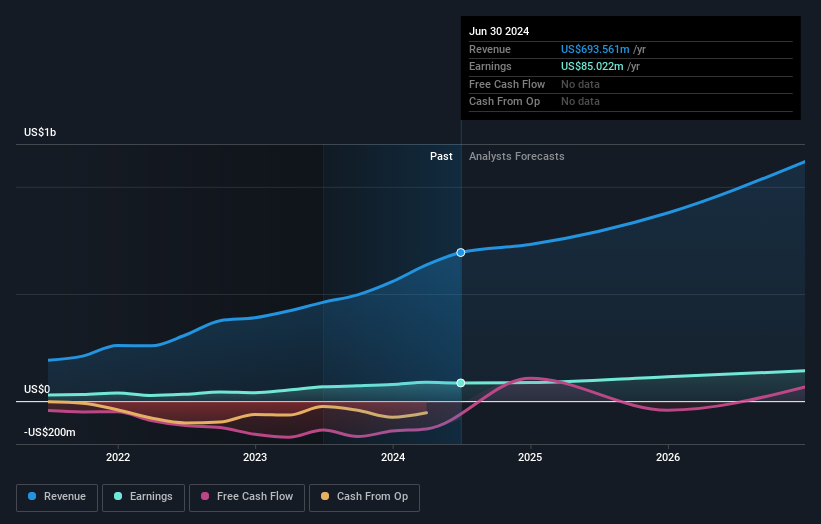Viewport: 821px width, 524px height.
Task: Toggle the Free Cash Flow legend button
Action: (x=247, y=497)
